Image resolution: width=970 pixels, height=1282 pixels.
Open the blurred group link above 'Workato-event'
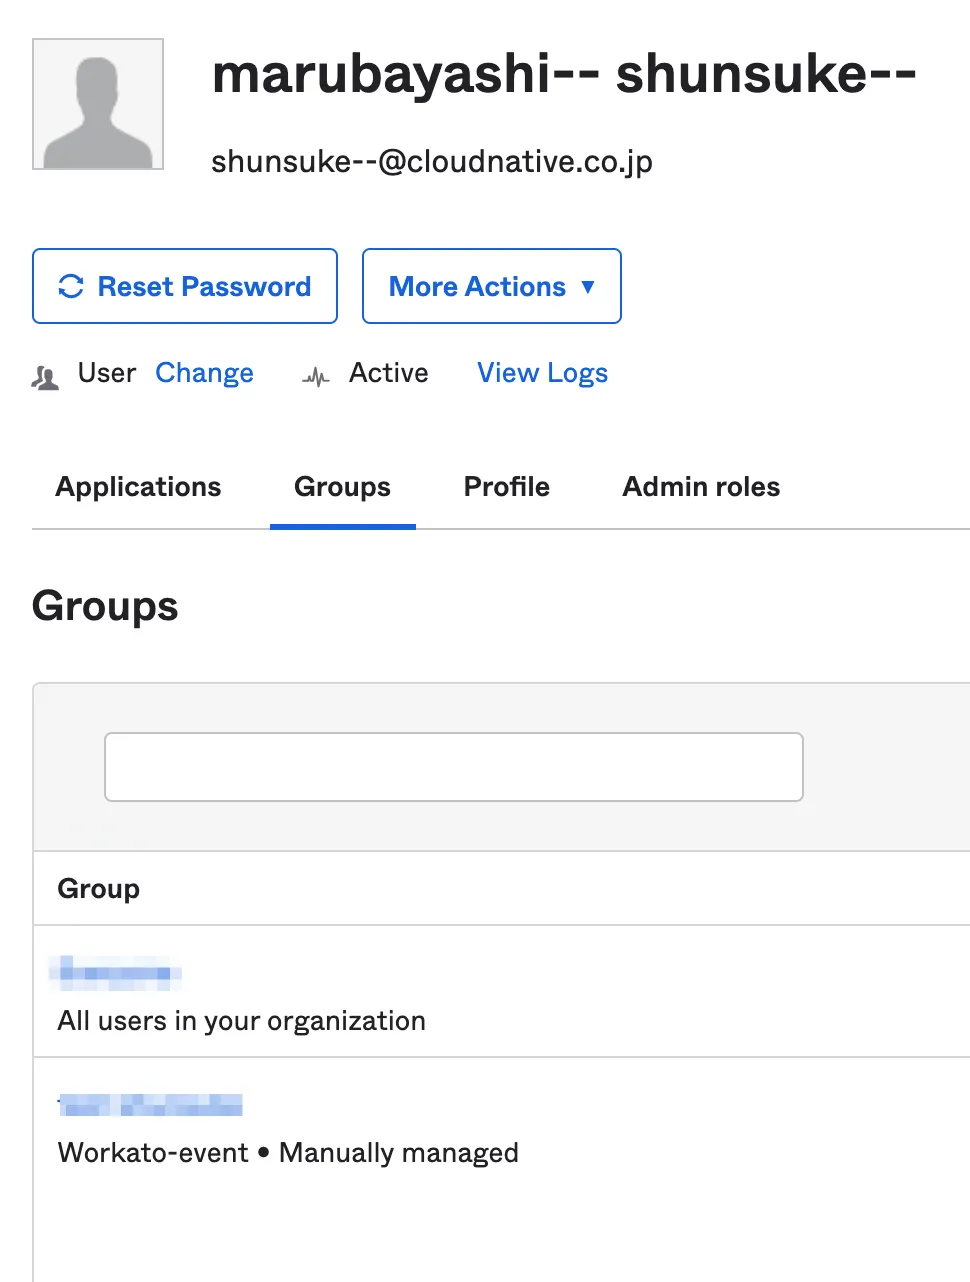(150, 1105)
